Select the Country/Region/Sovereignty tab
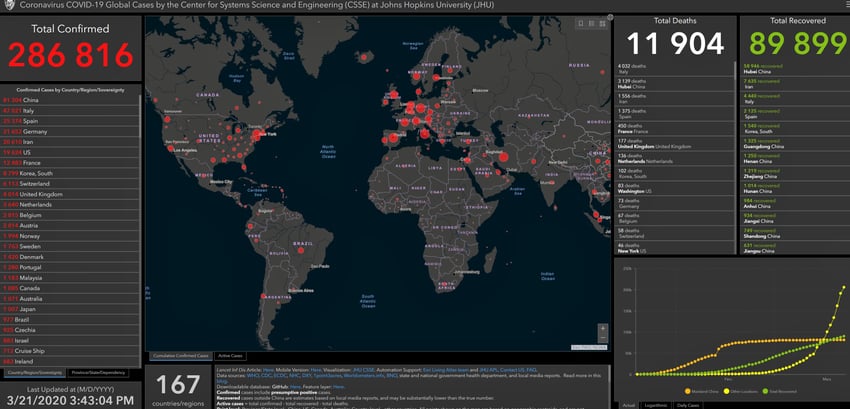This screenshot has height=409, width=850. click(x=35, y=372)
